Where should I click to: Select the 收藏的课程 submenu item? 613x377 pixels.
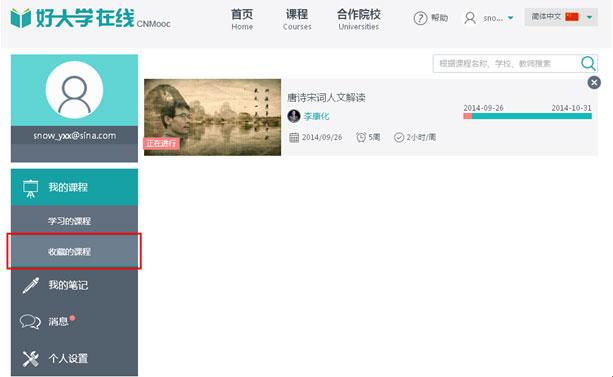[x=69, y=251]
